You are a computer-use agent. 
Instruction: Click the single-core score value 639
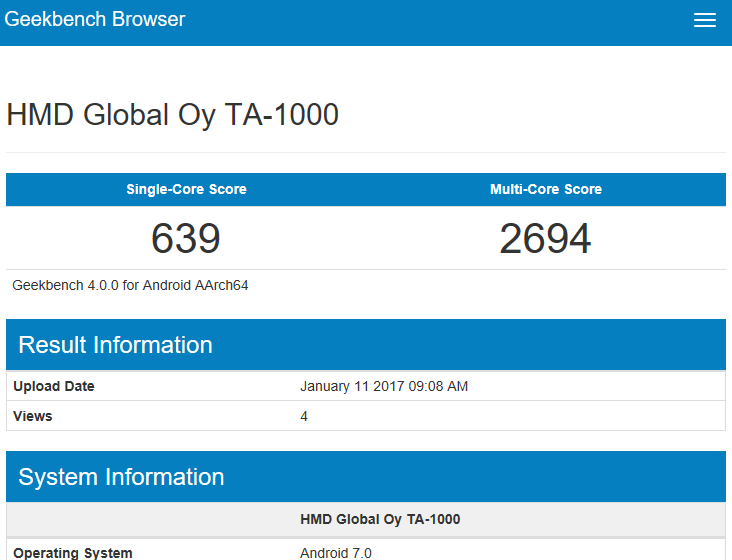point(186,239)
